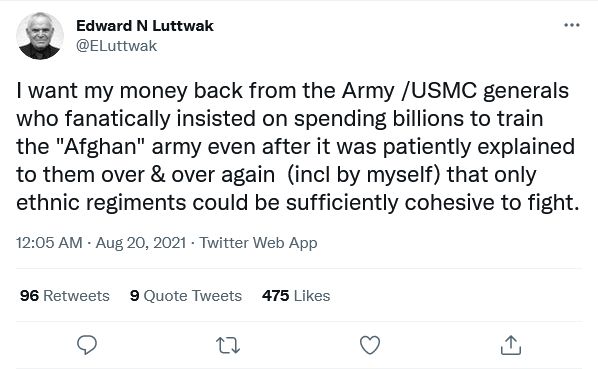The width and height of the screenshot is (598, 369).
Task: Click the reply speech bubble icon
Action: [87, 345]
